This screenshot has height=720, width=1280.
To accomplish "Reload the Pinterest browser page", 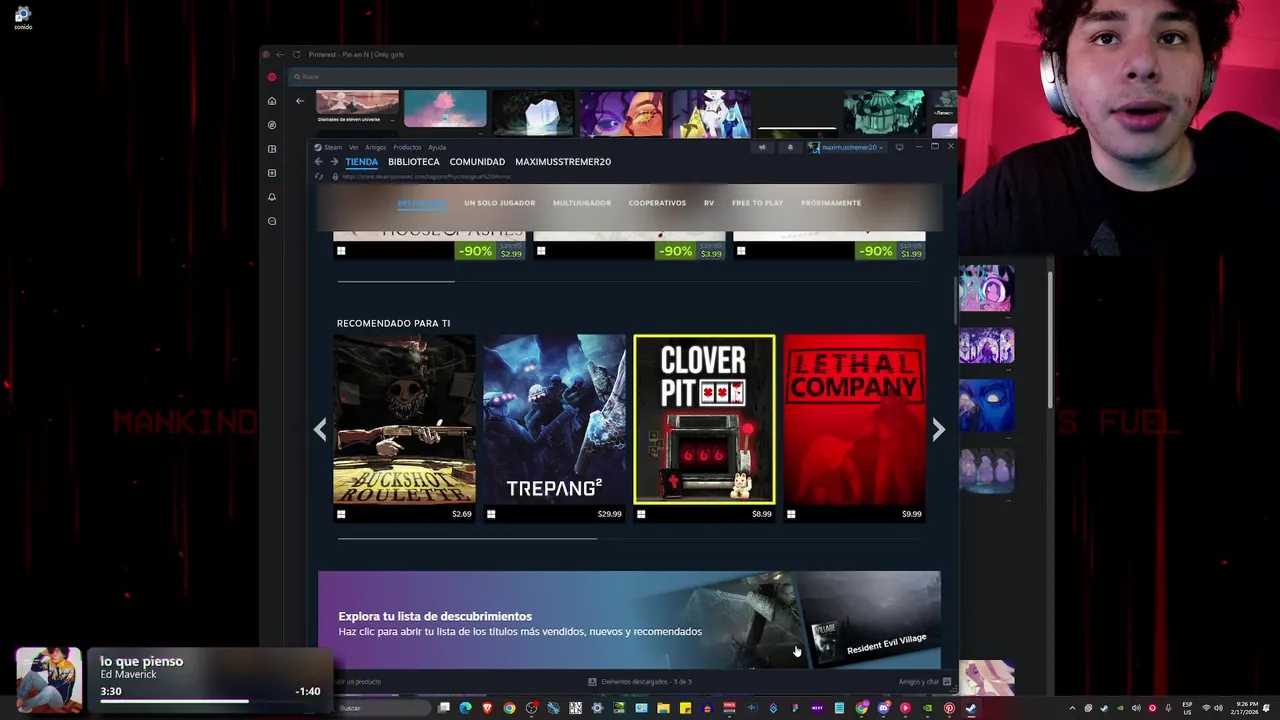I will (296, 54).
